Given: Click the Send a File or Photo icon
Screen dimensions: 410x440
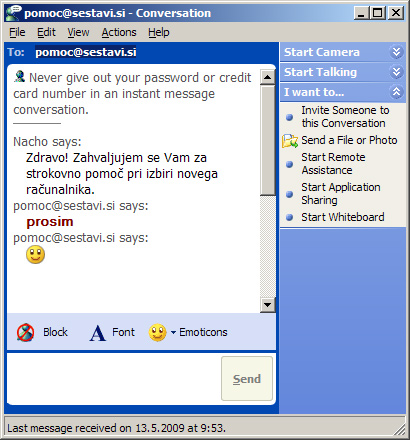Looking at the screenshot, I should click(290, 141).
